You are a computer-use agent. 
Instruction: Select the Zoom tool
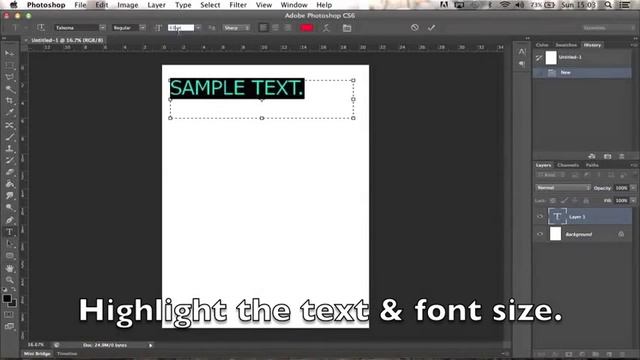pos(9,280)
